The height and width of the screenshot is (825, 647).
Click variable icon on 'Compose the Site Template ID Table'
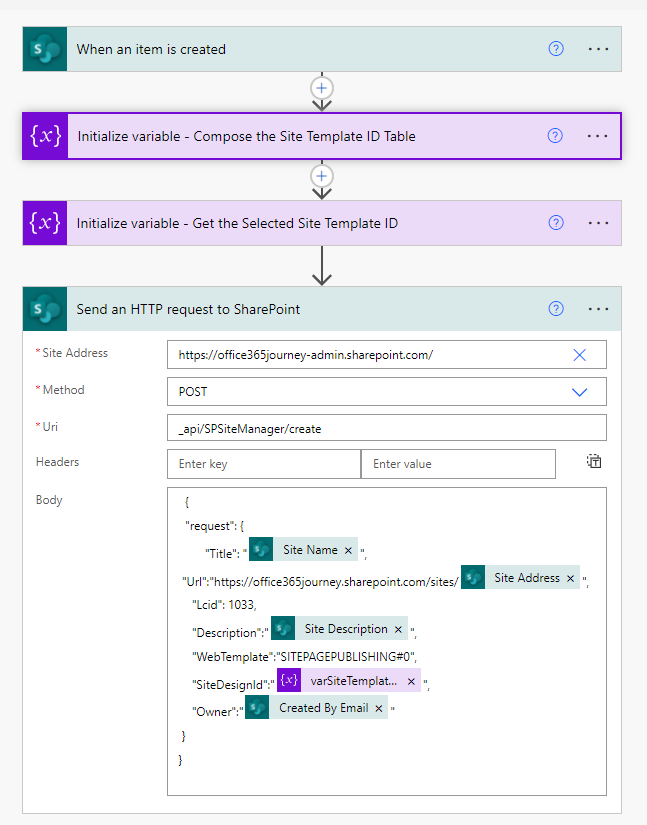(x=45, y=136)
